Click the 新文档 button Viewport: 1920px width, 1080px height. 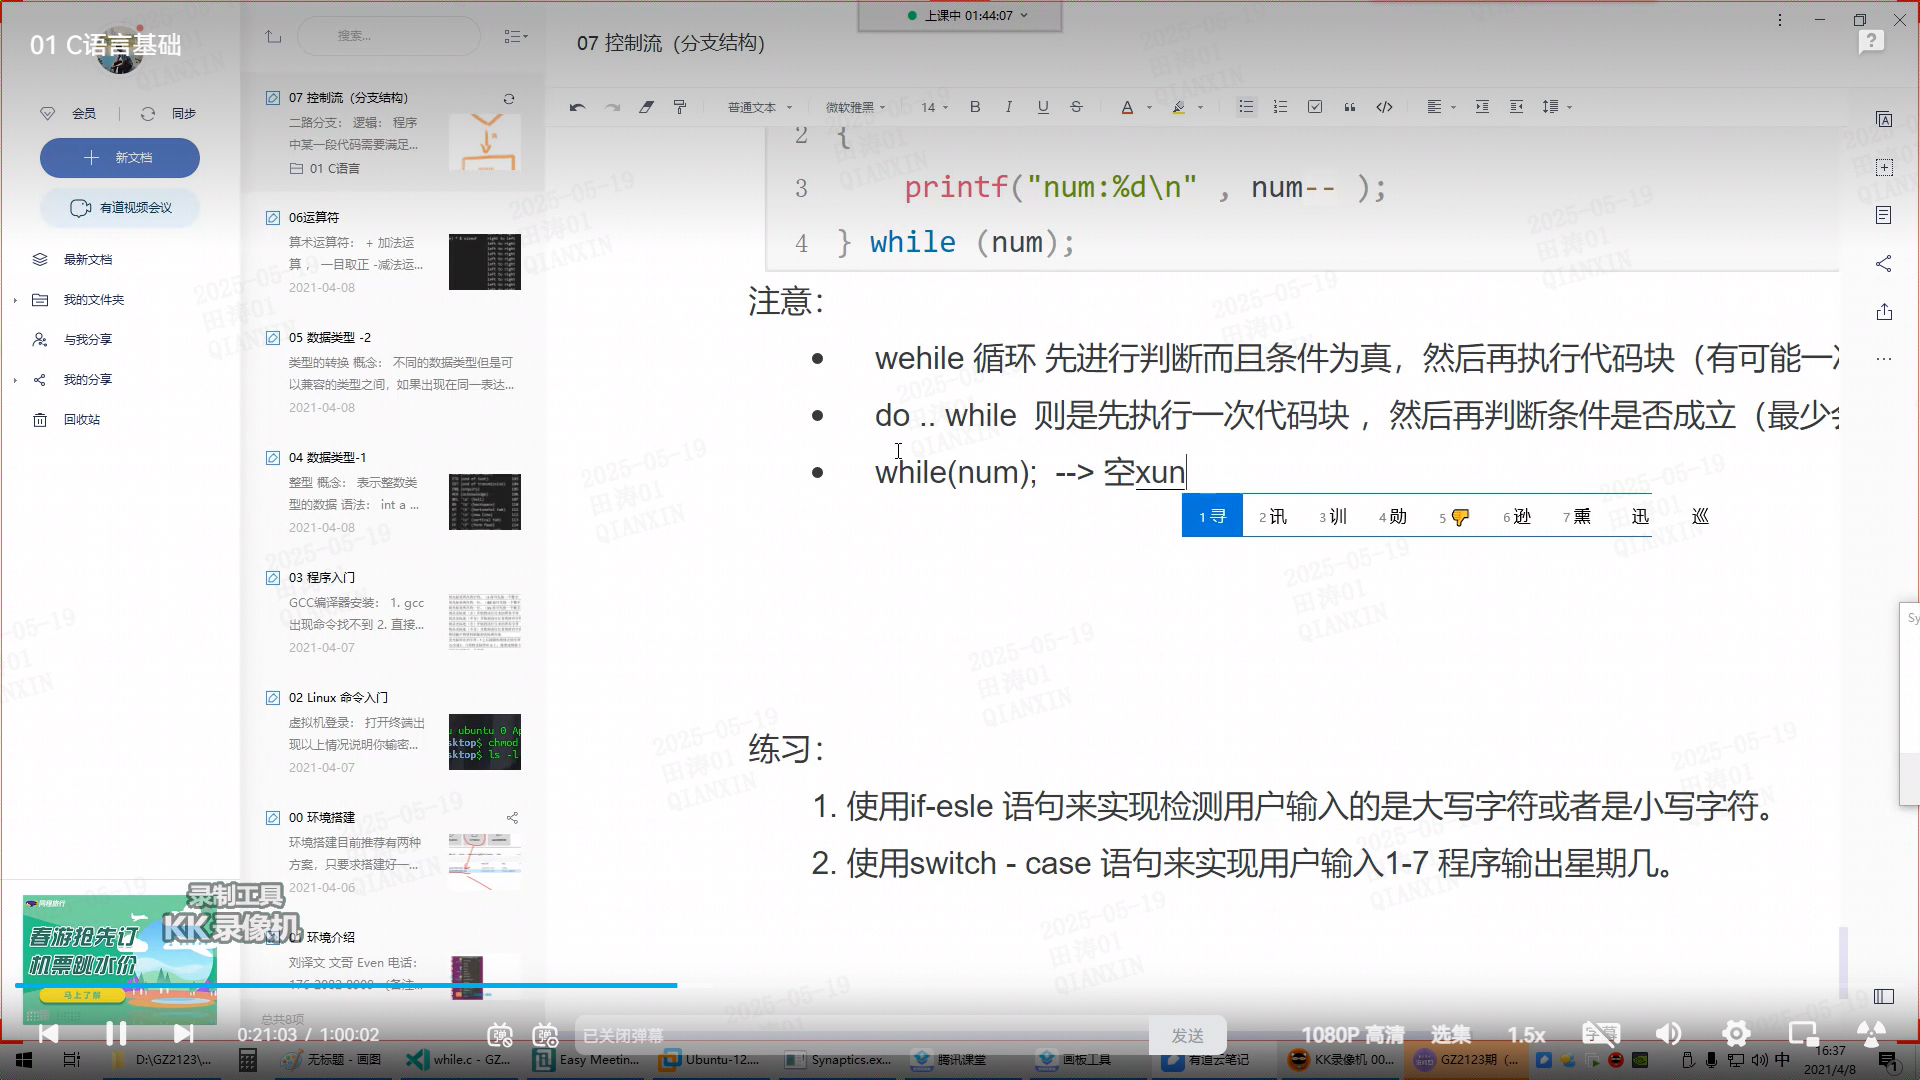[120, 158]
